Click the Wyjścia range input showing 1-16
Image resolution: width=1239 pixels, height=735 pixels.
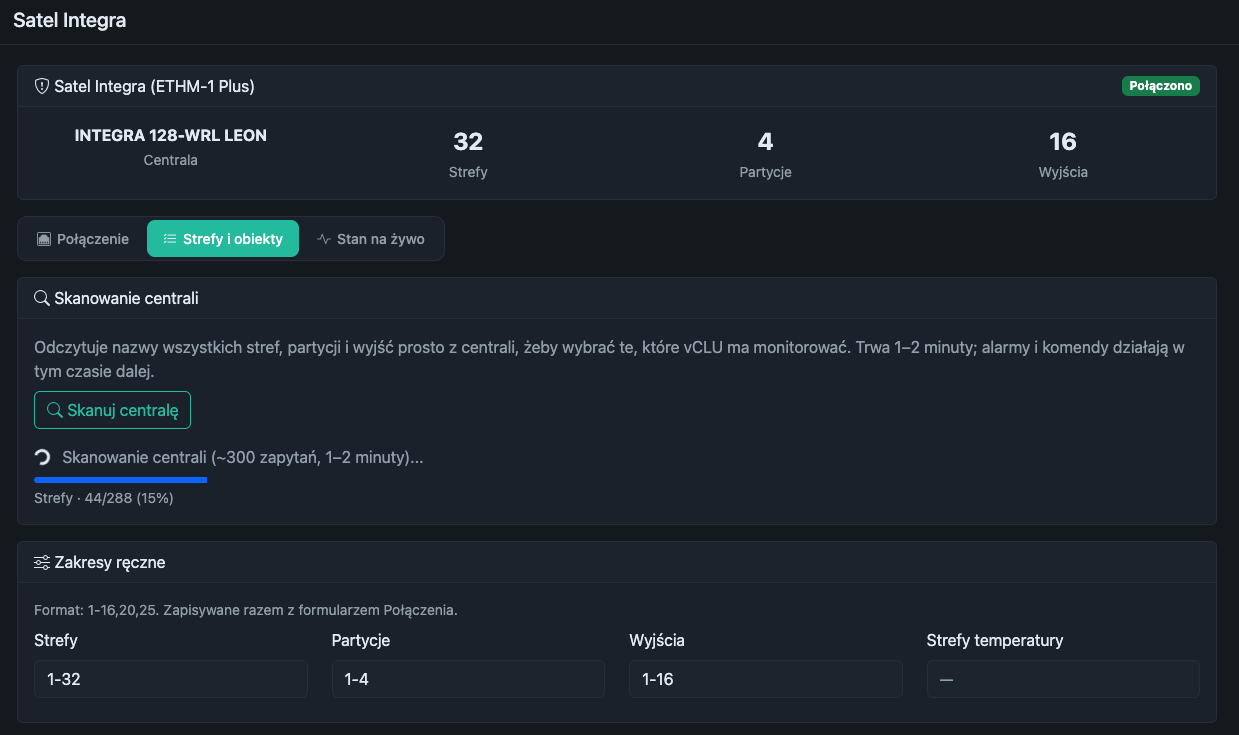pyautogui.click(x=766, y=679)
